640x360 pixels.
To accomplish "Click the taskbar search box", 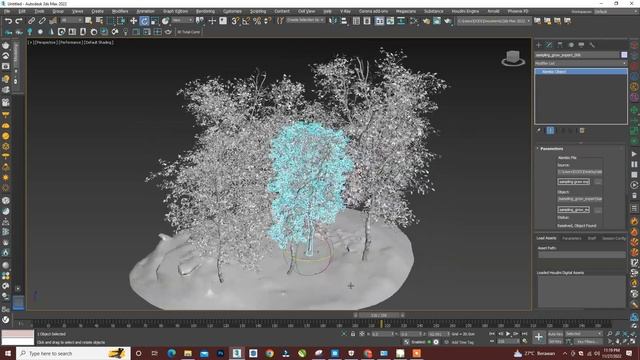I will point(73,353).
